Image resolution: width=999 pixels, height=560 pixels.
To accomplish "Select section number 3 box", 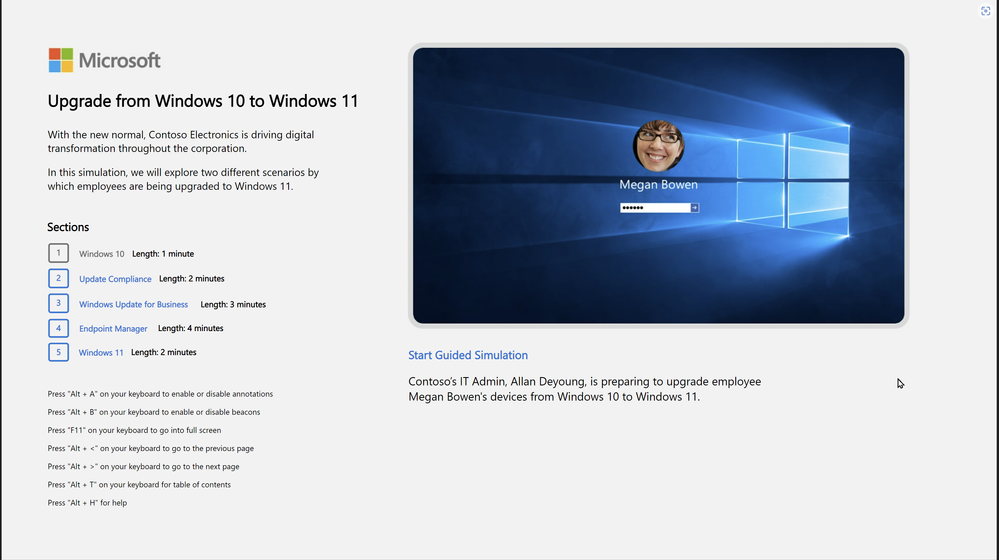I will (x=59, y=303).
